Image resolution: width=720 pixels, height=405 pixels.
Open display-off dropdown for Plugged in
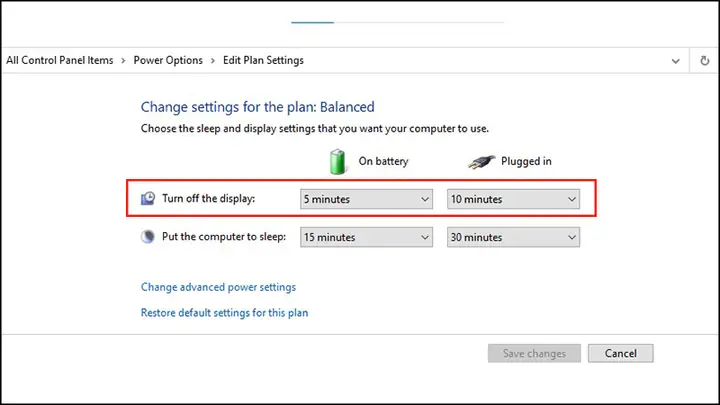pos(513,199)
